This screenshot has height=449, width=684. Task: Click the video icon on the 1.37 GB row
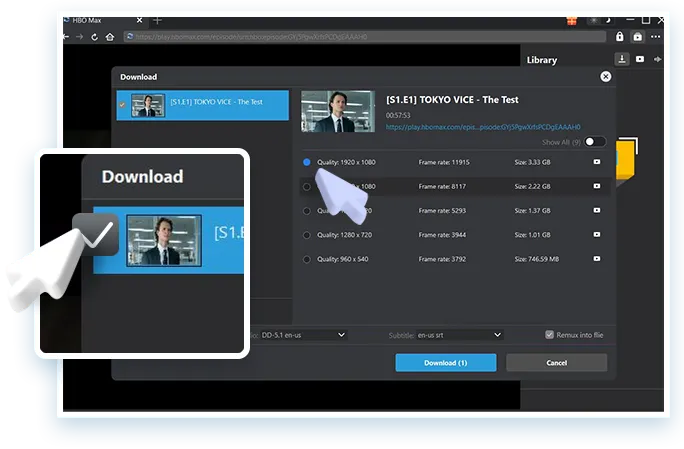coord(597,210)
